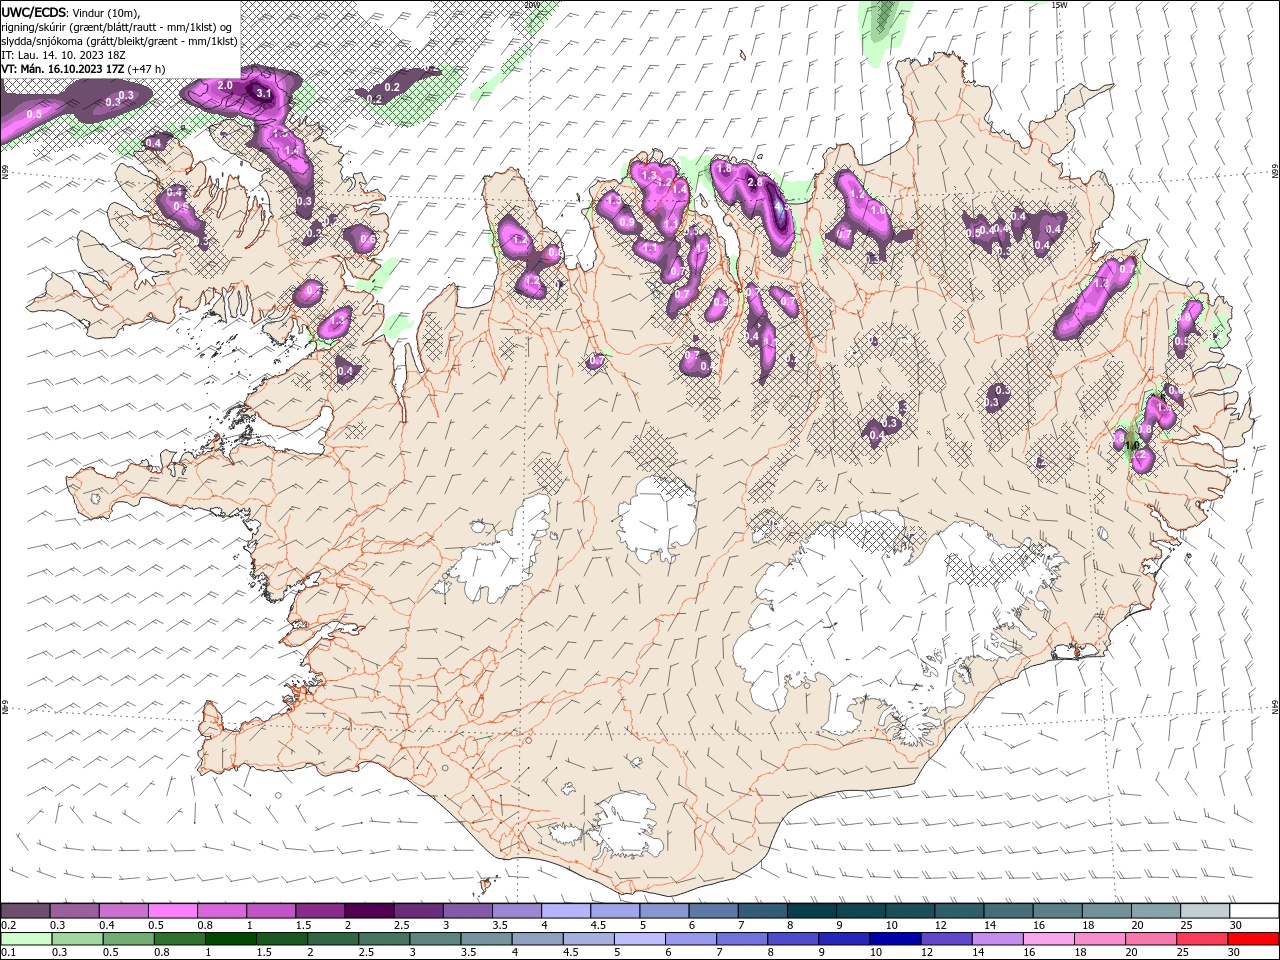This screenshot has height=960, width=1280.
Task: Click the 3.1 snowfall maximum value
Action: click(264, 93)
